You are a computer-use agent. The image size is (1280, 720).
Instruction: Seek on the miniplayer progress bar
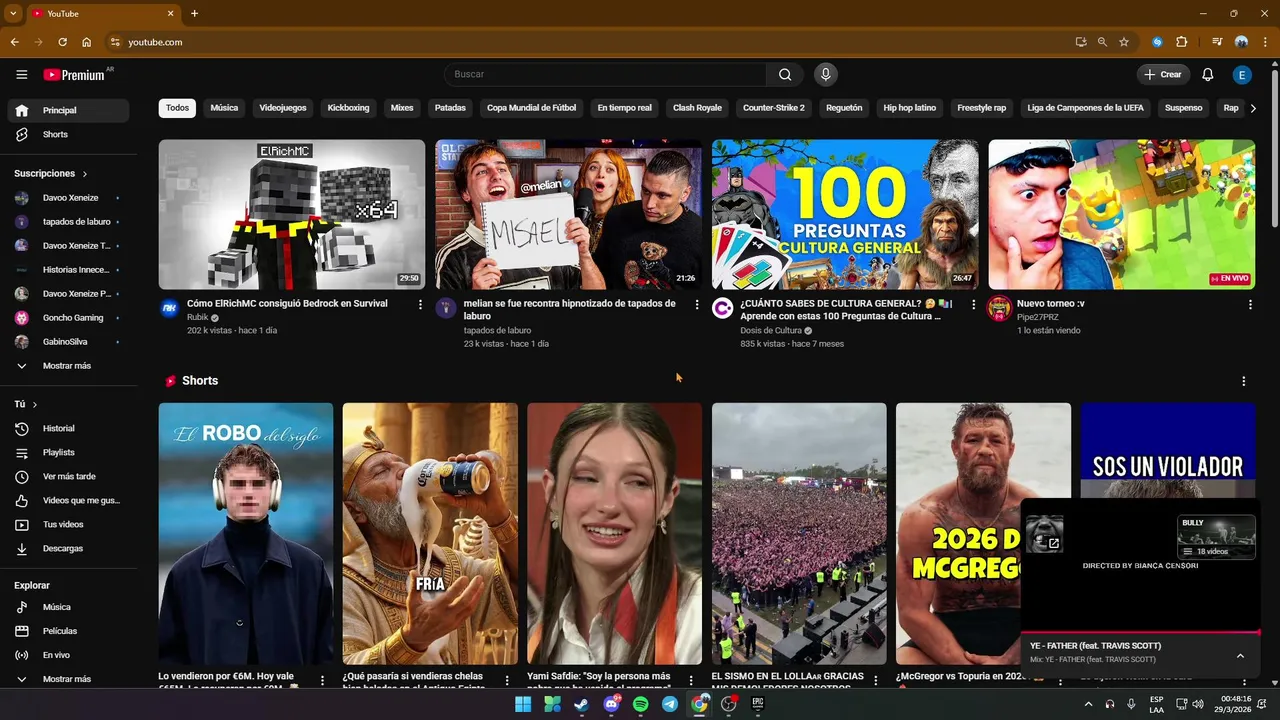(1140, 633)
